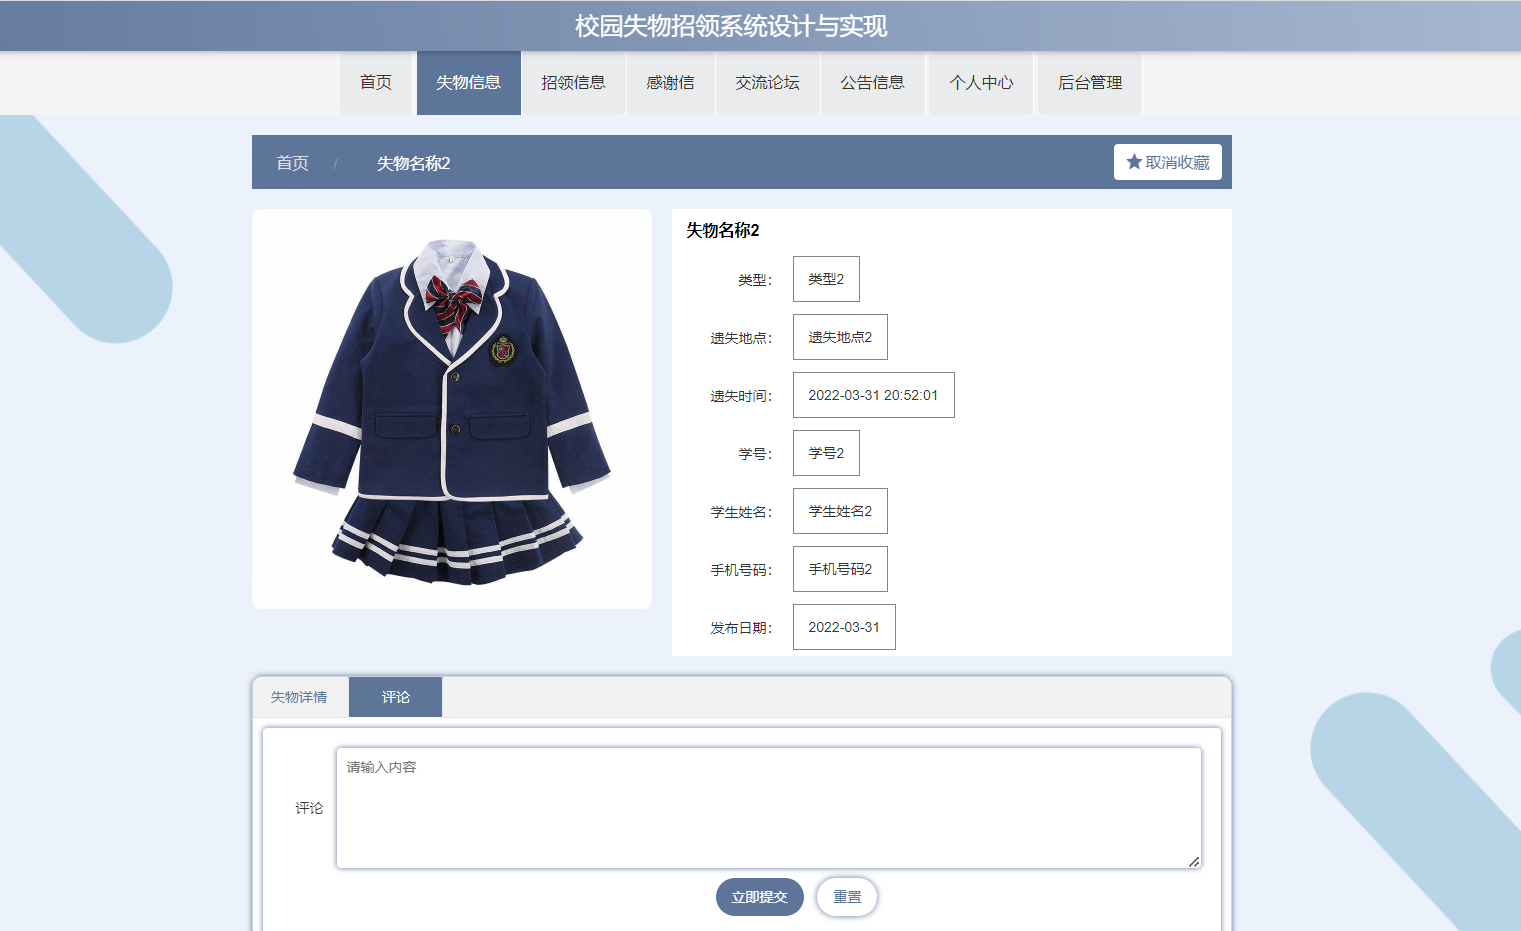Click the 首页 breadcrumb link
This screenshot has height=931, width=1521.
[x=292, y=163]
